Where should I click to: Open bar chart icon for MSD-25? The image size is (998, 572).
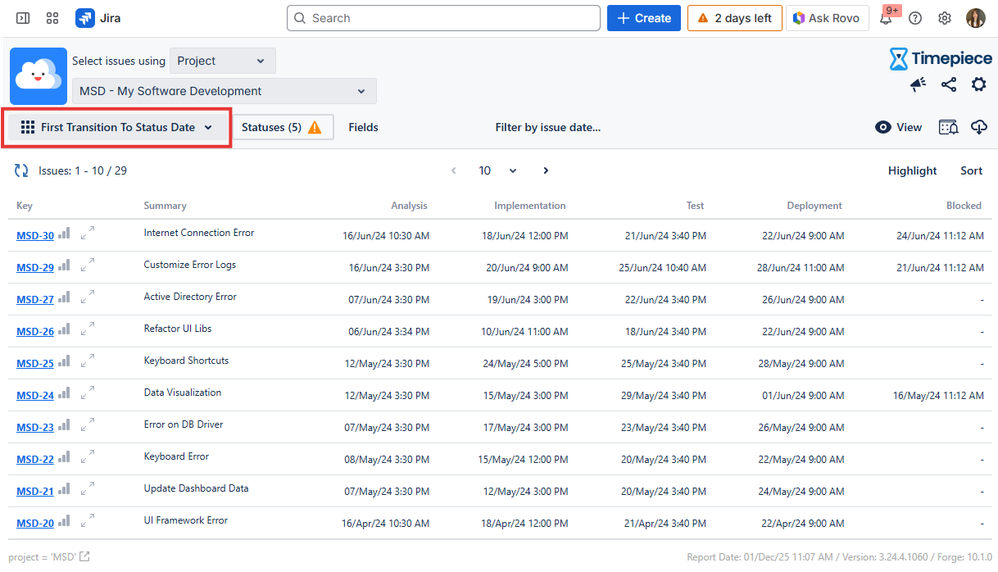(x=64, y=362)
